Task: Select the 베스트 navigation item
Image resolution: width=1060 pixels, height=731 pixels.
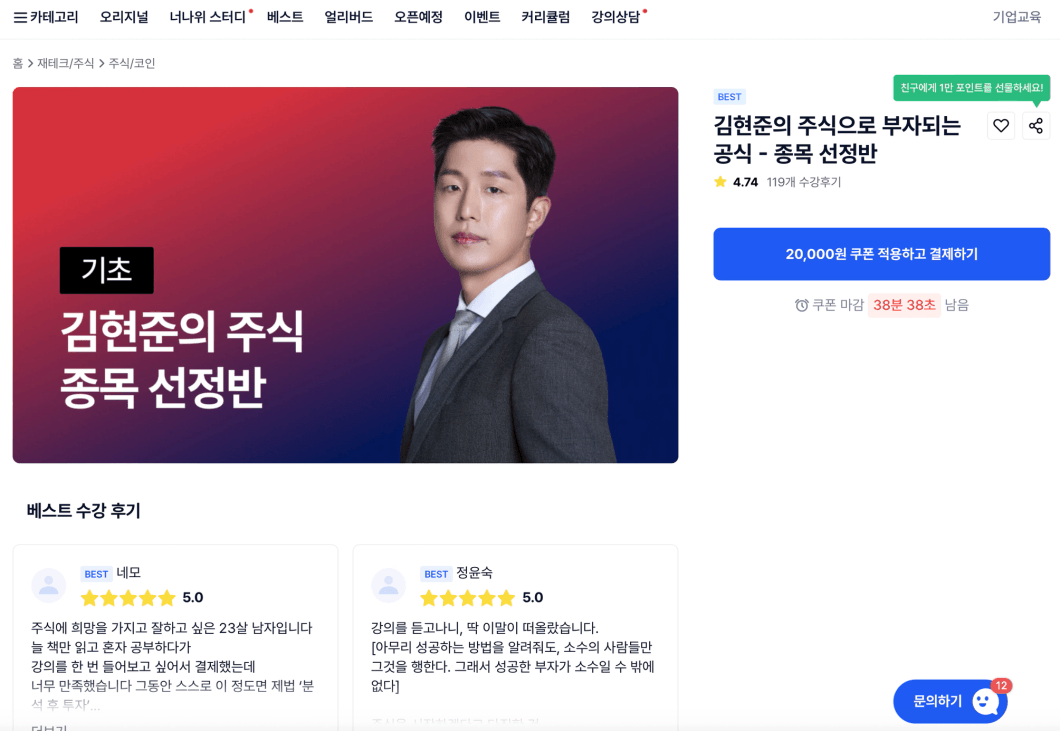Action: click(285, 17)
